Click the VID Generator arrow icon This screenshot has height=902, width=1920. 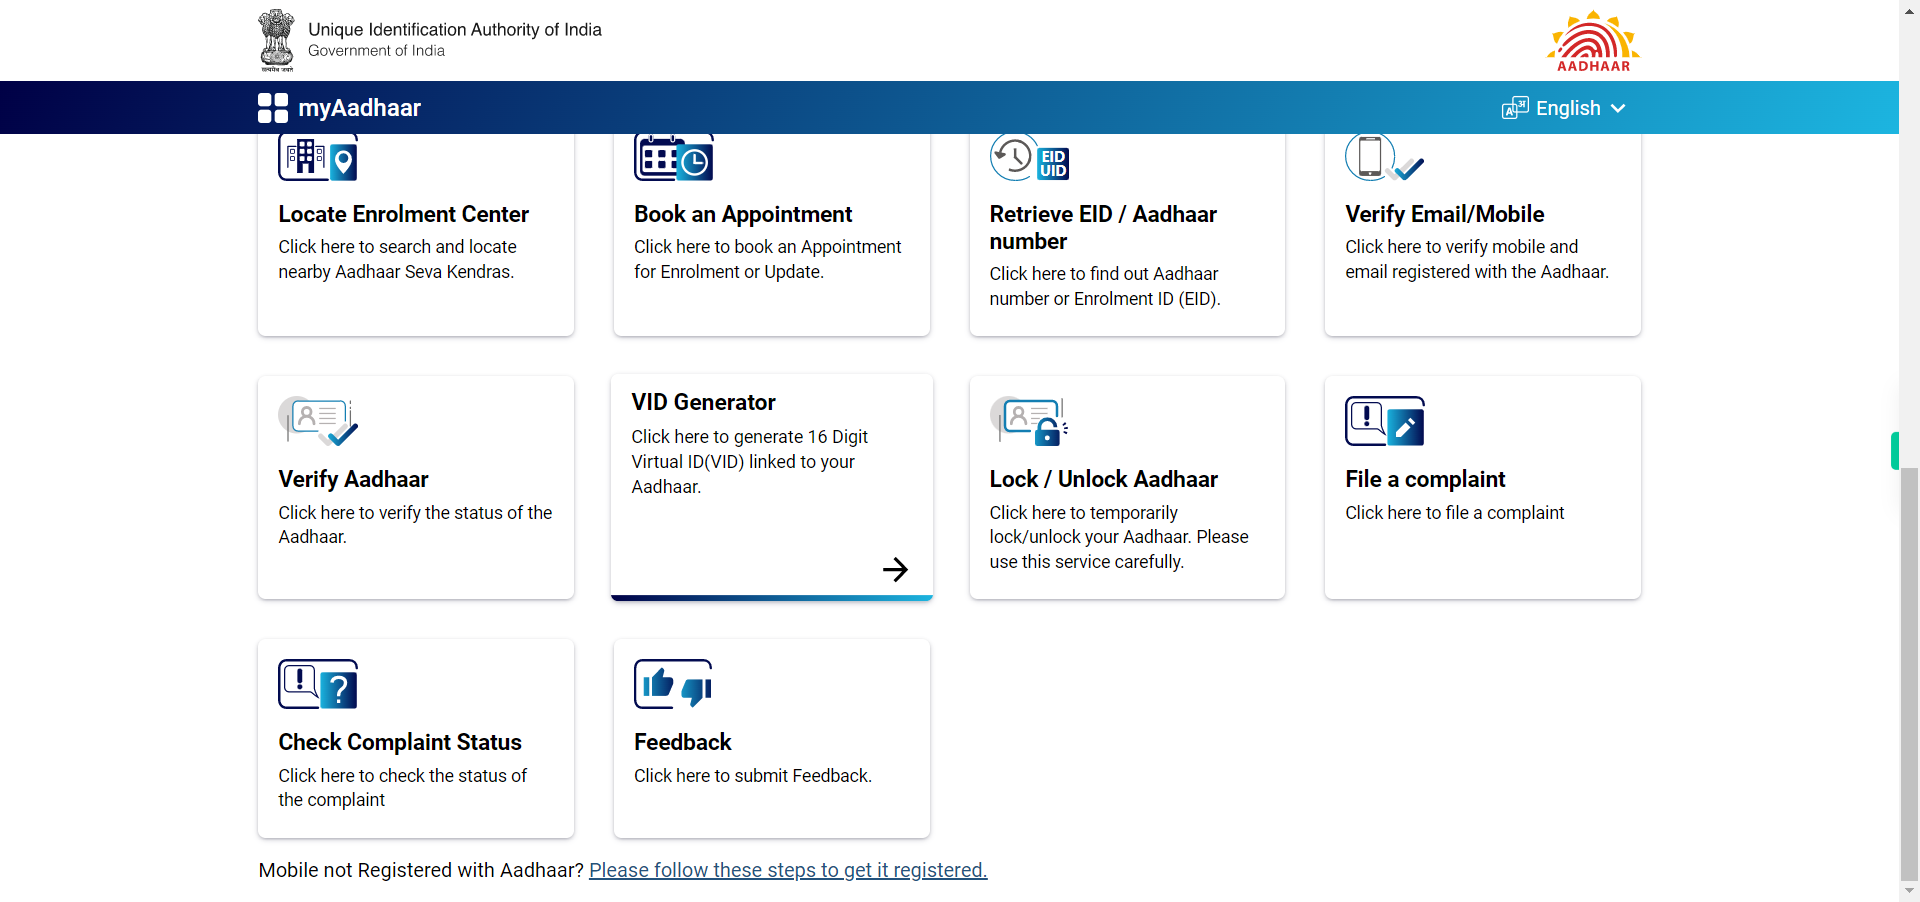click(x=895, y=569)
